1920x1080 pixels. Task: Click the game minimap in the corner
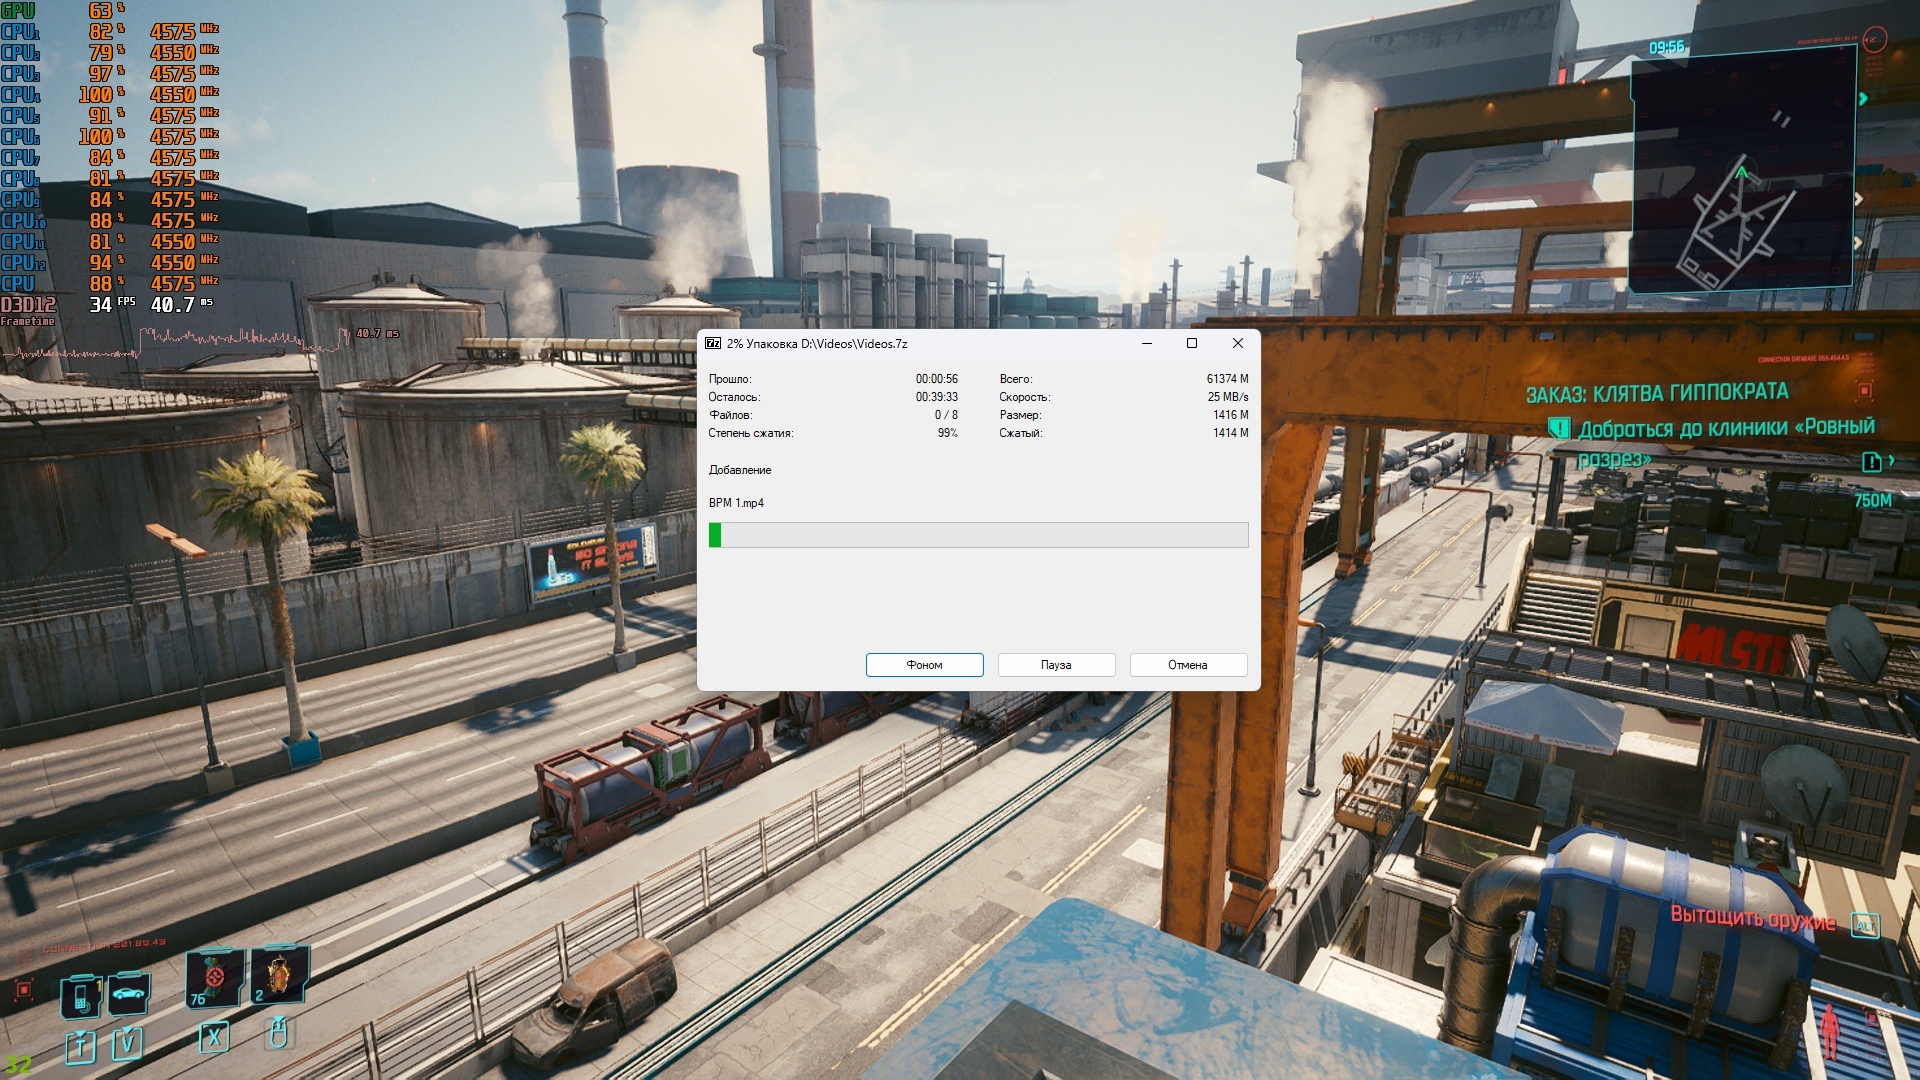(1743, 168)
